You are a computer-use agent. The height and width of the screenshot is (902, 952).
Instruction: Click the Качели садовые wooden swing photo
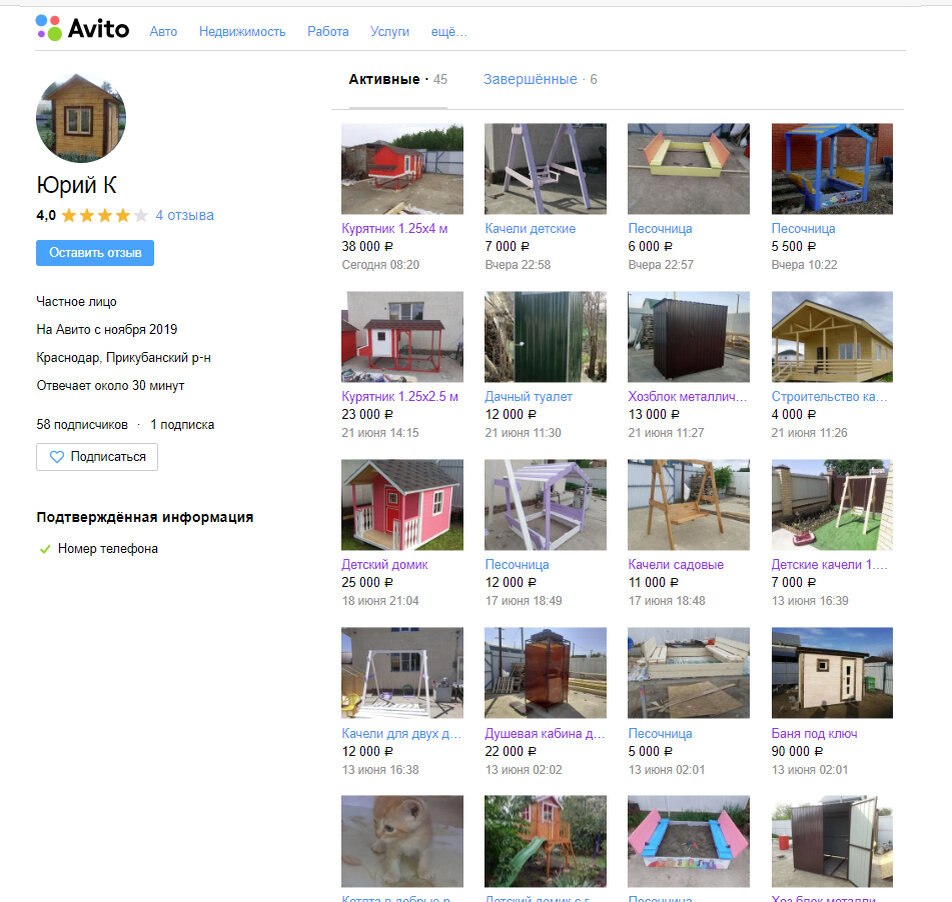tap(688, 505)
